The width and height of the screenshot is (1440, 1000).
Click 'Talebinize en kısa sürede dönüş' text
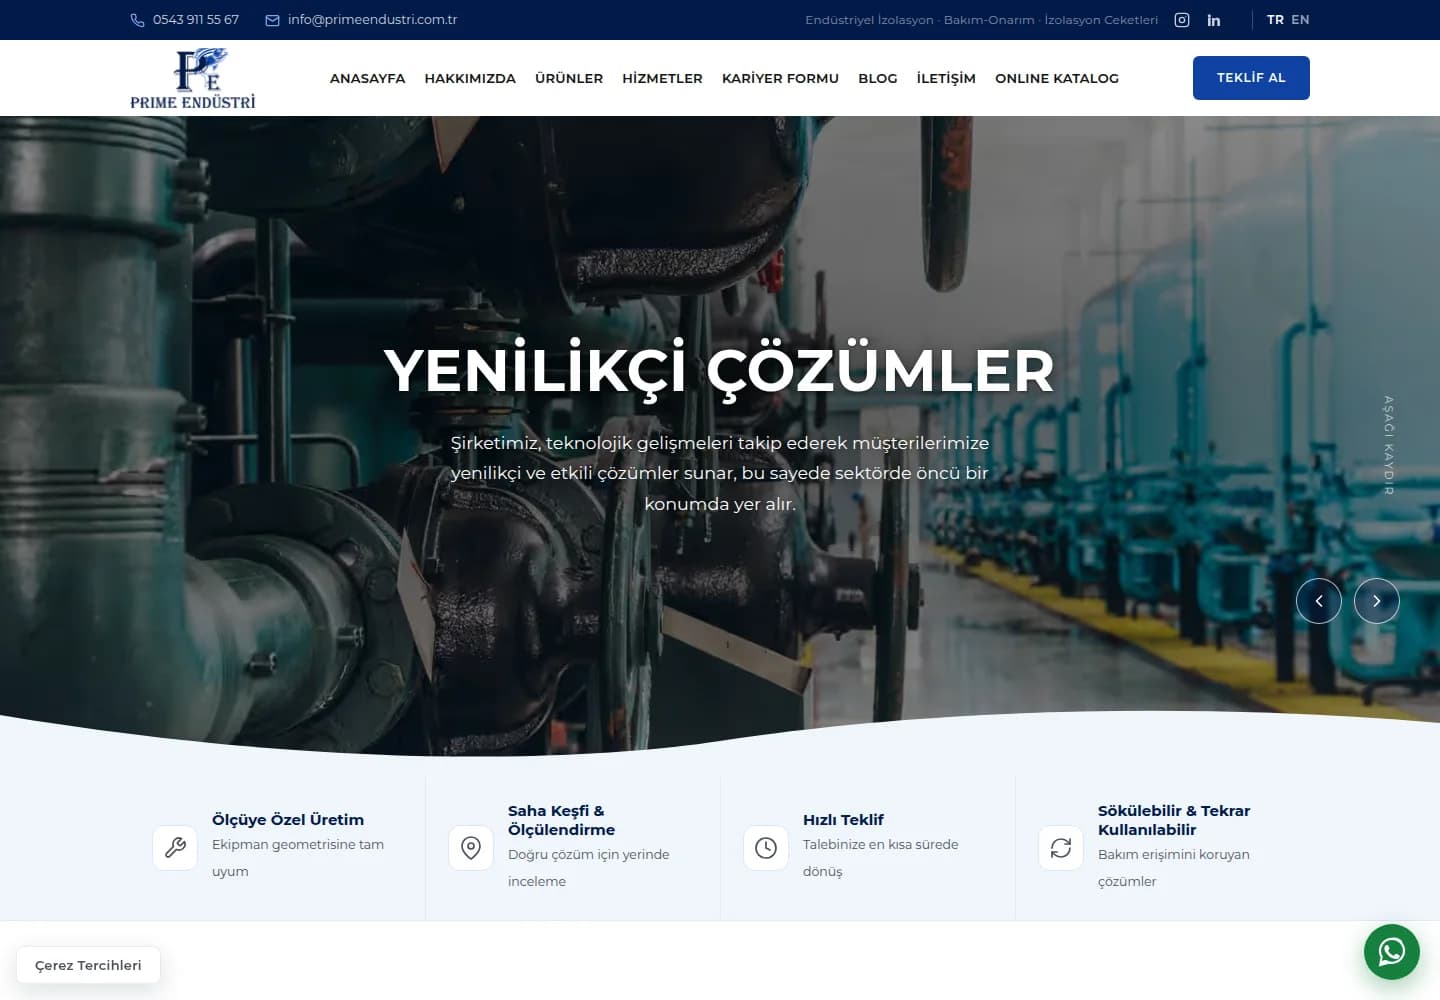pyautogui.click(x=880, y=858)
